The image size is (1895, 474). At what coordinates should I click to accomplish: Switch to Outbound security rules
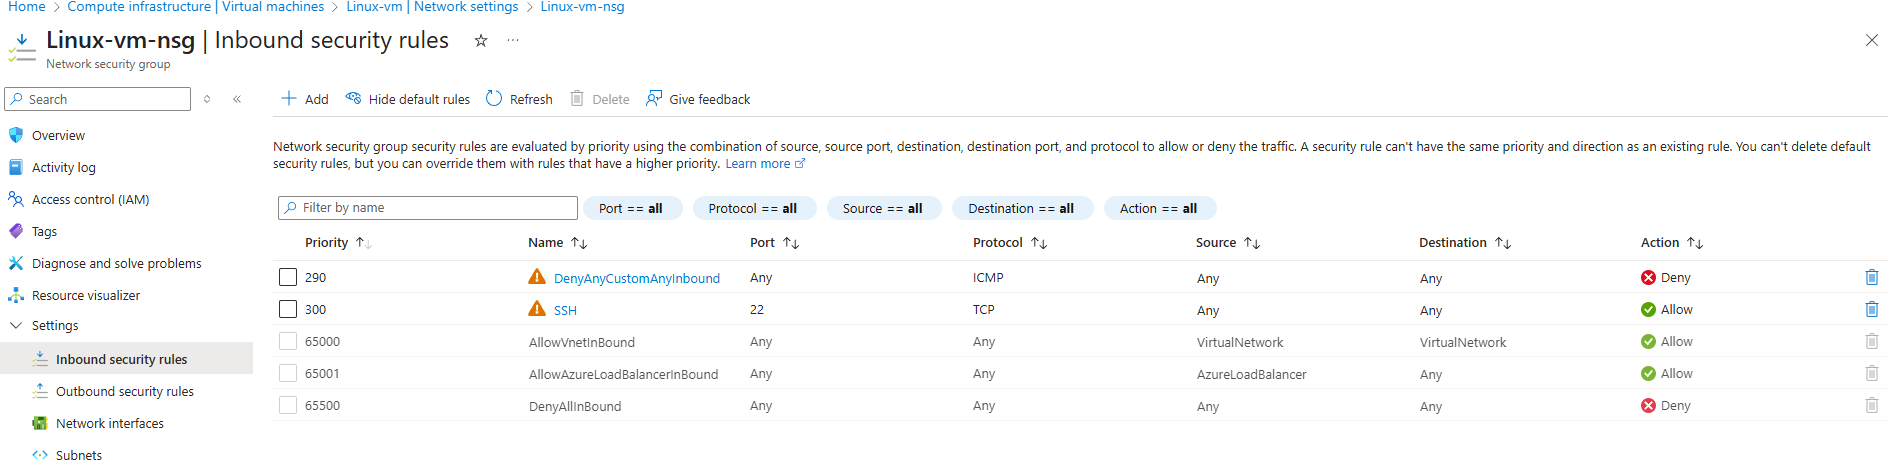pyautogui.click(x=125, y=391)
